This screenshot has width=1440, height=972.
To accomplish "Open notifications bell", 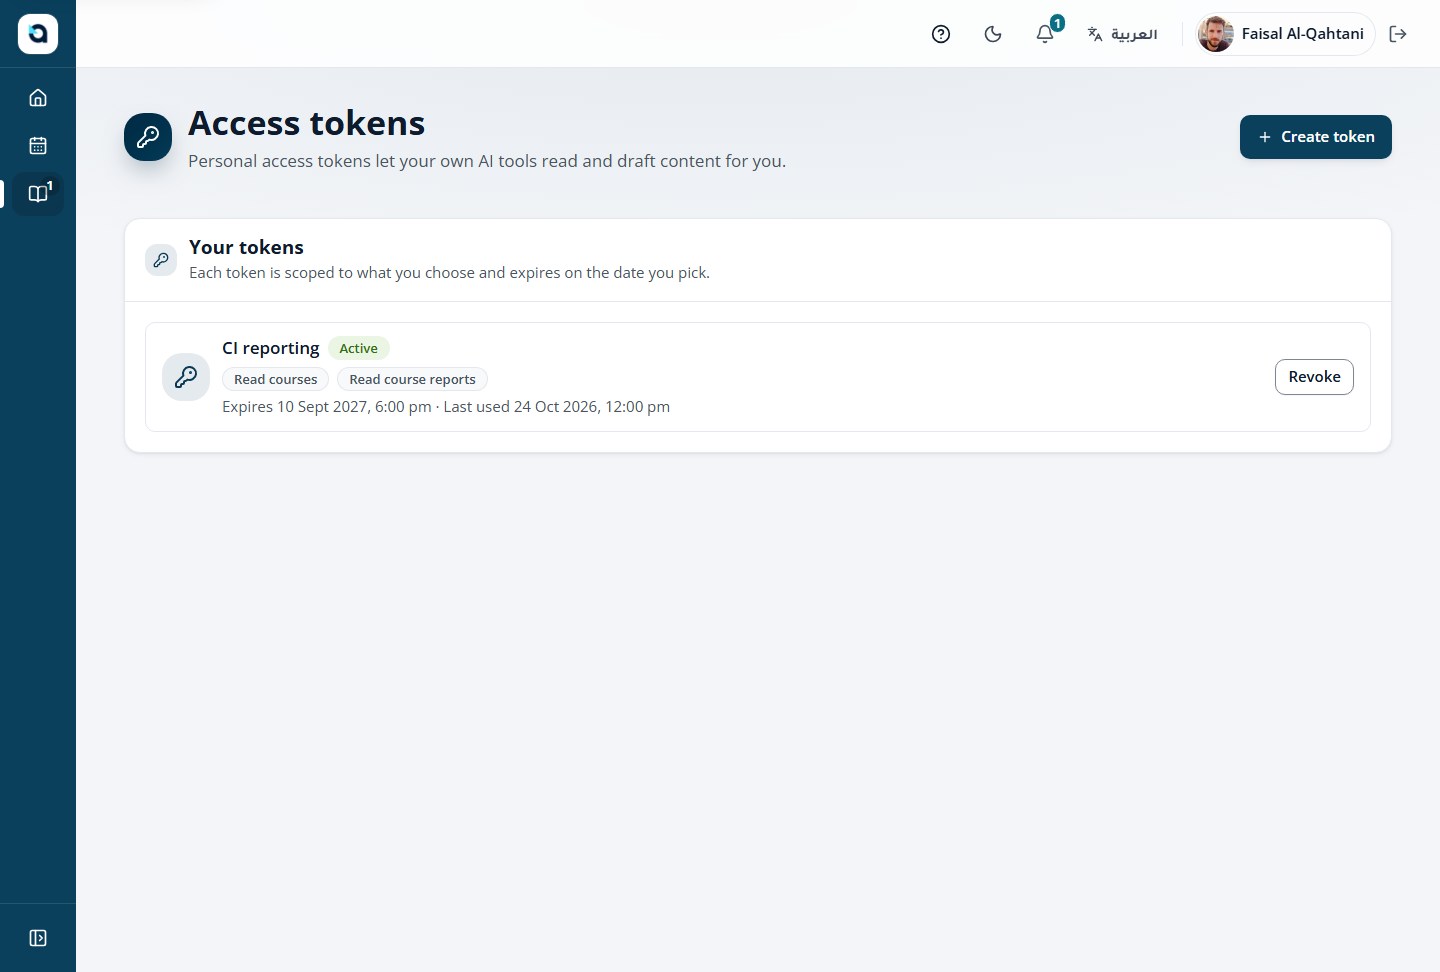I will pyautogui.click(x=1045, y=34).
